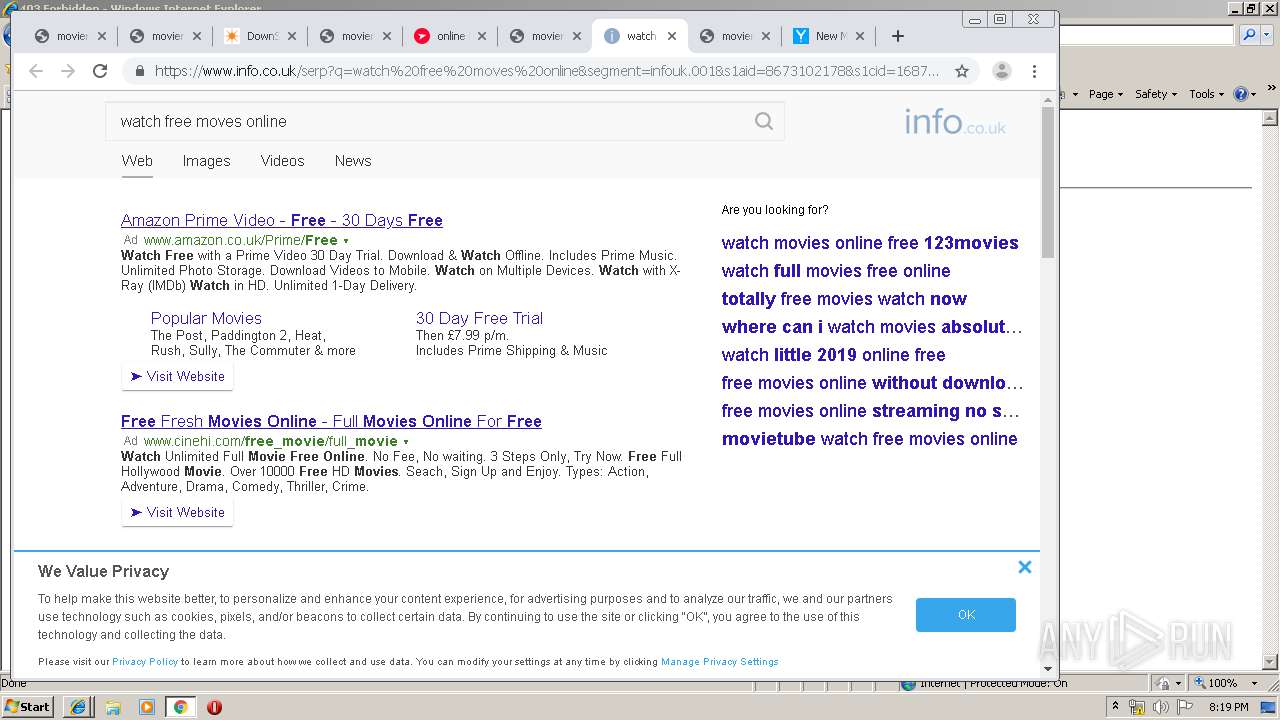Click the magnifier icon in search box
Screen dimensions: 1280x720
[x=764, y=121]
